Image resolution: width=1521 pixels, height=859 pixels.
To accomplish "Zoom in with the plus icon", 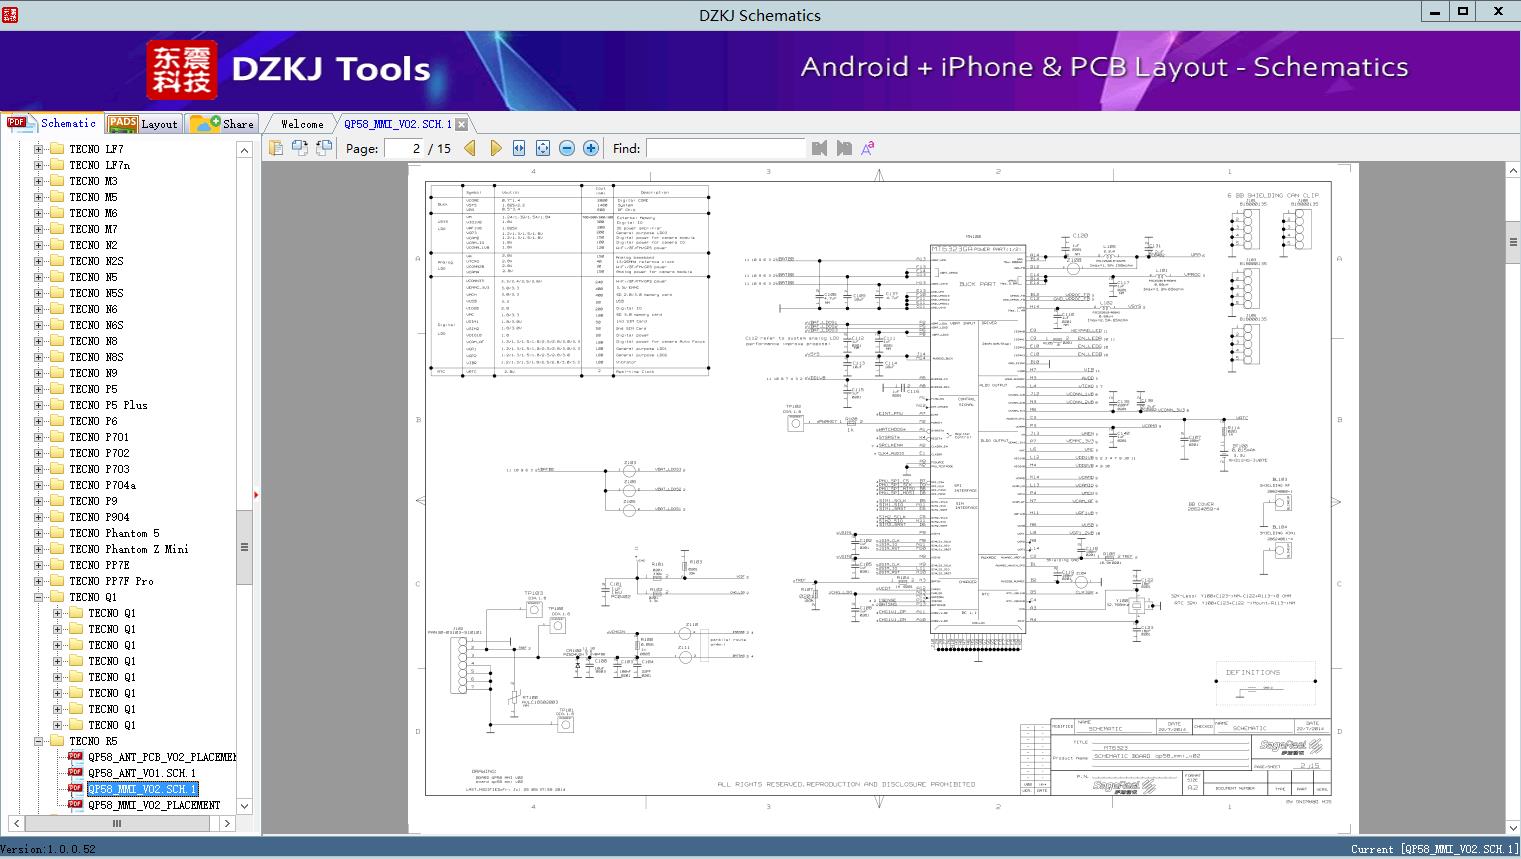I will tap(591, 148).
